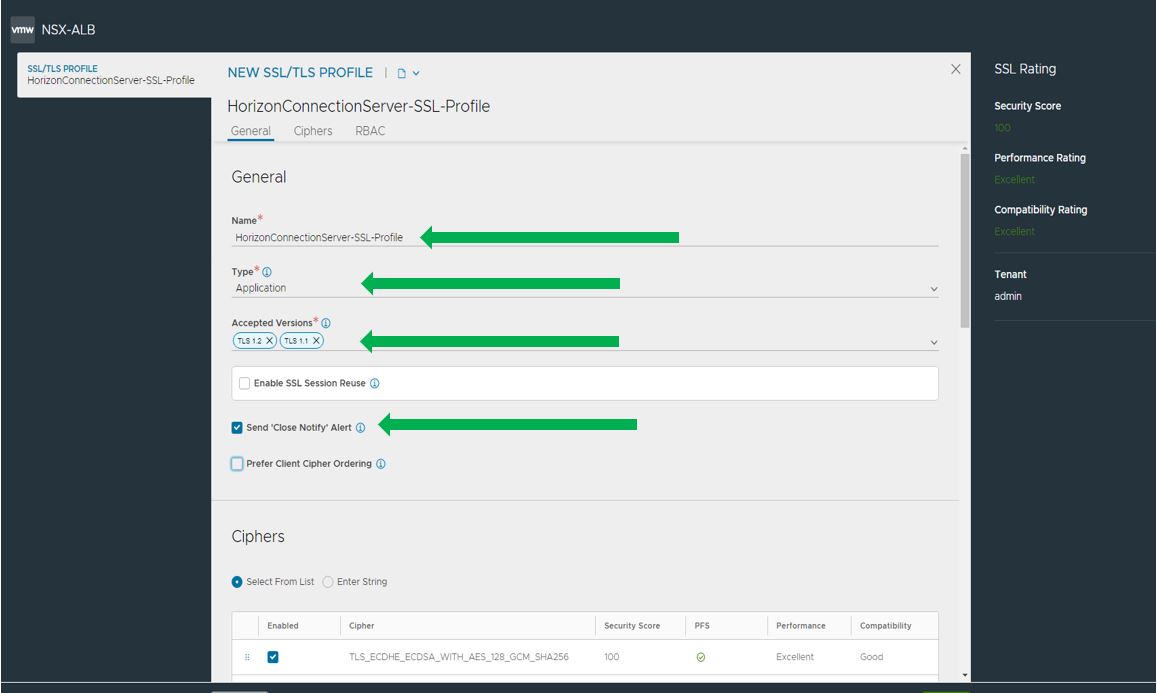The height and width of the screenshot is (693, 1157).
Task: Click the PFS green checkmark in cipher row
Action: tap(701, 657)
